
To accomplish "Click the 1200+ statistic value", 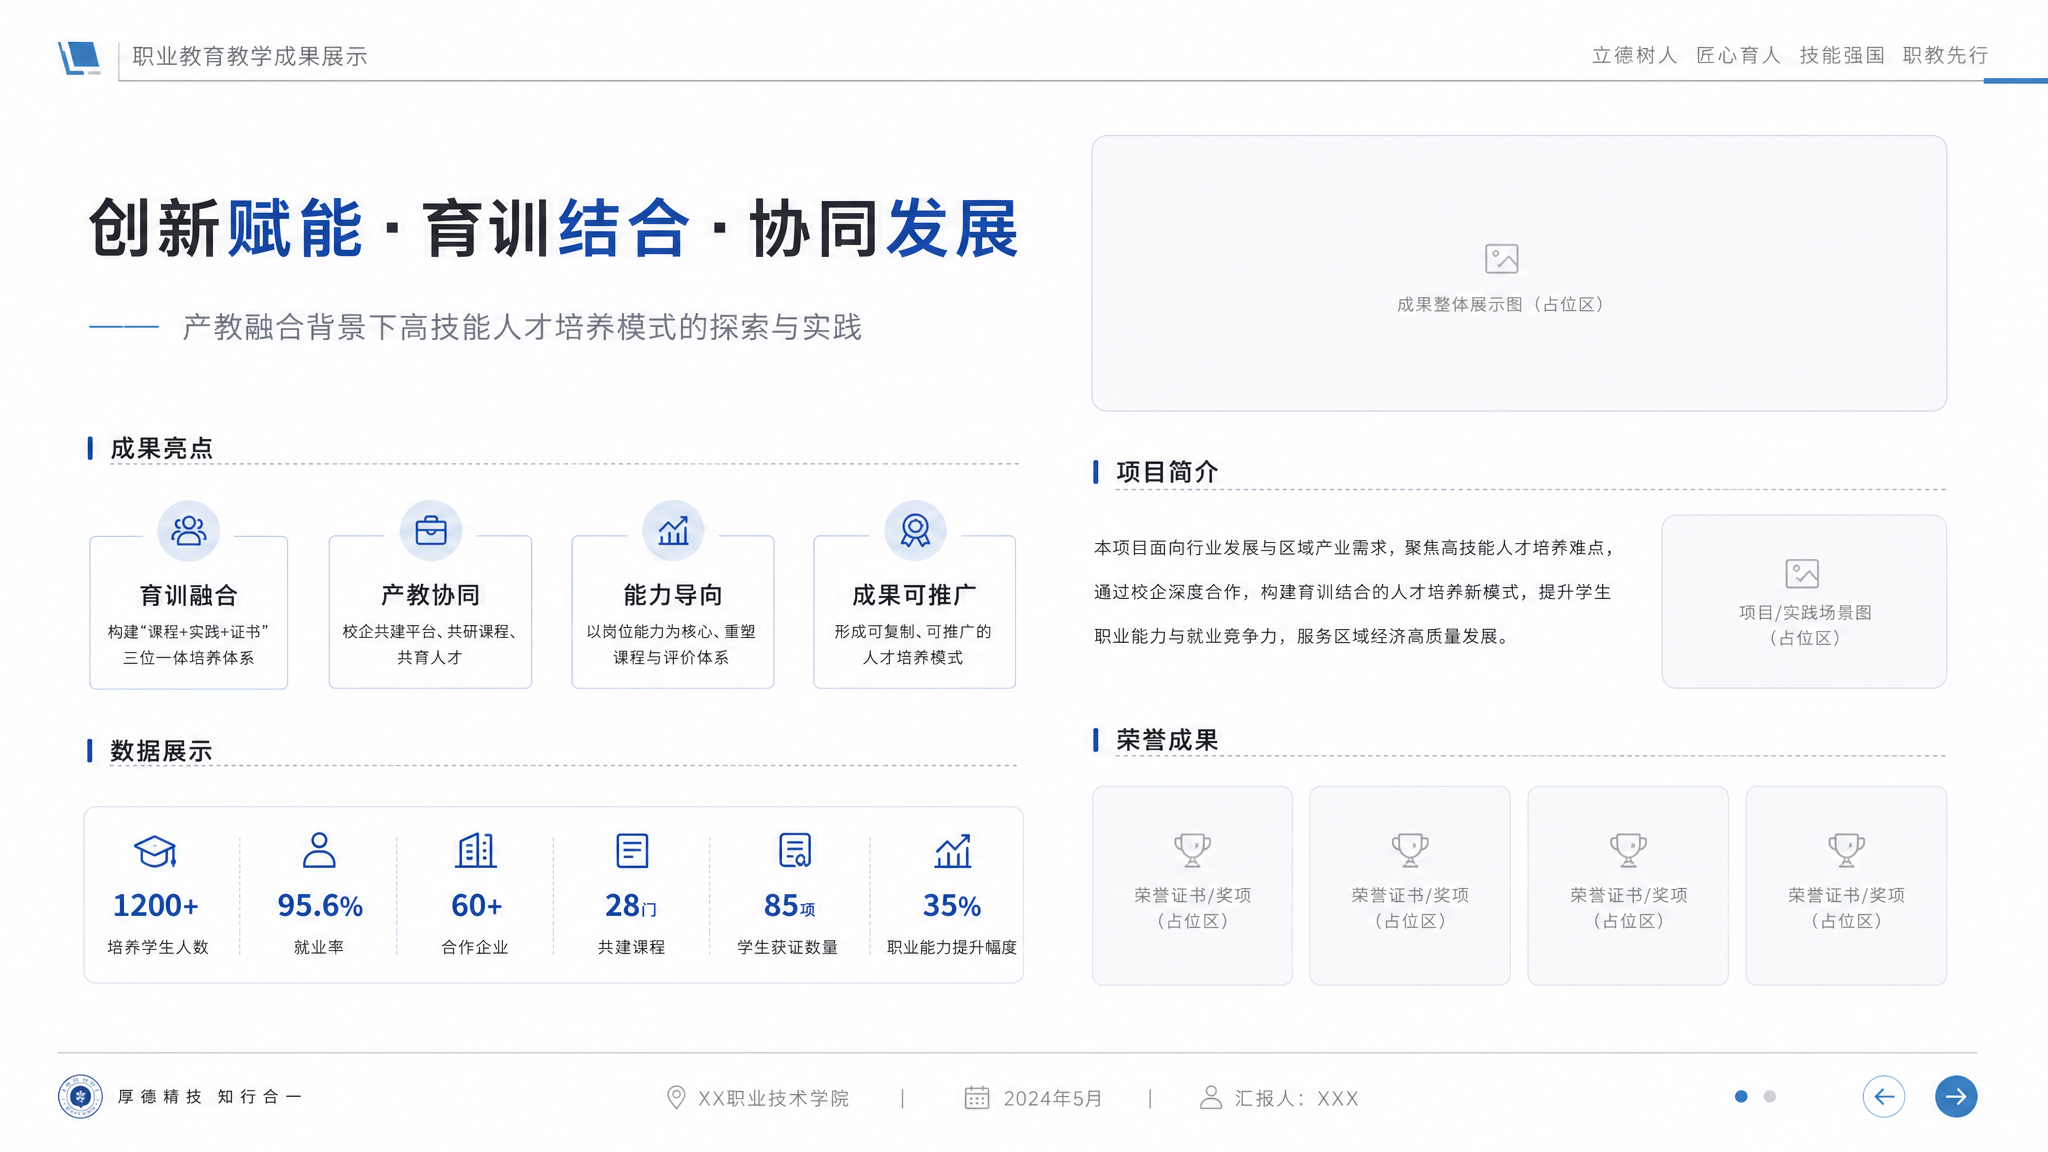I will [x=156, y=906].
